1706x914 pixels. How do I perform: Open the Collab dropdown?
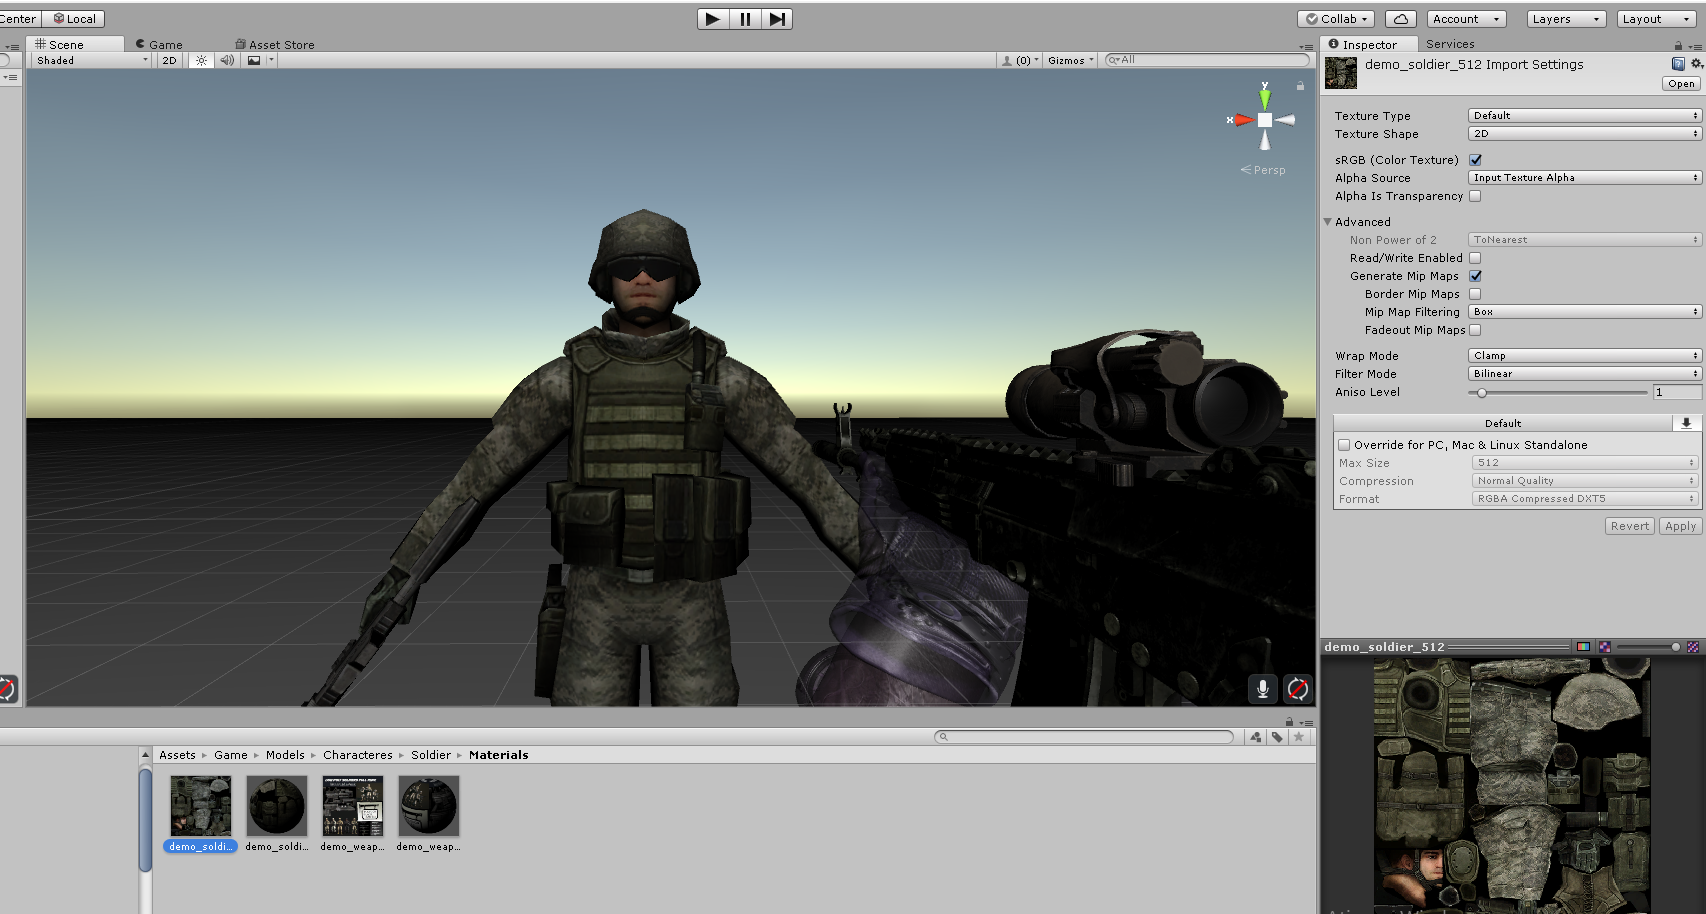[x=1336, y=19]
